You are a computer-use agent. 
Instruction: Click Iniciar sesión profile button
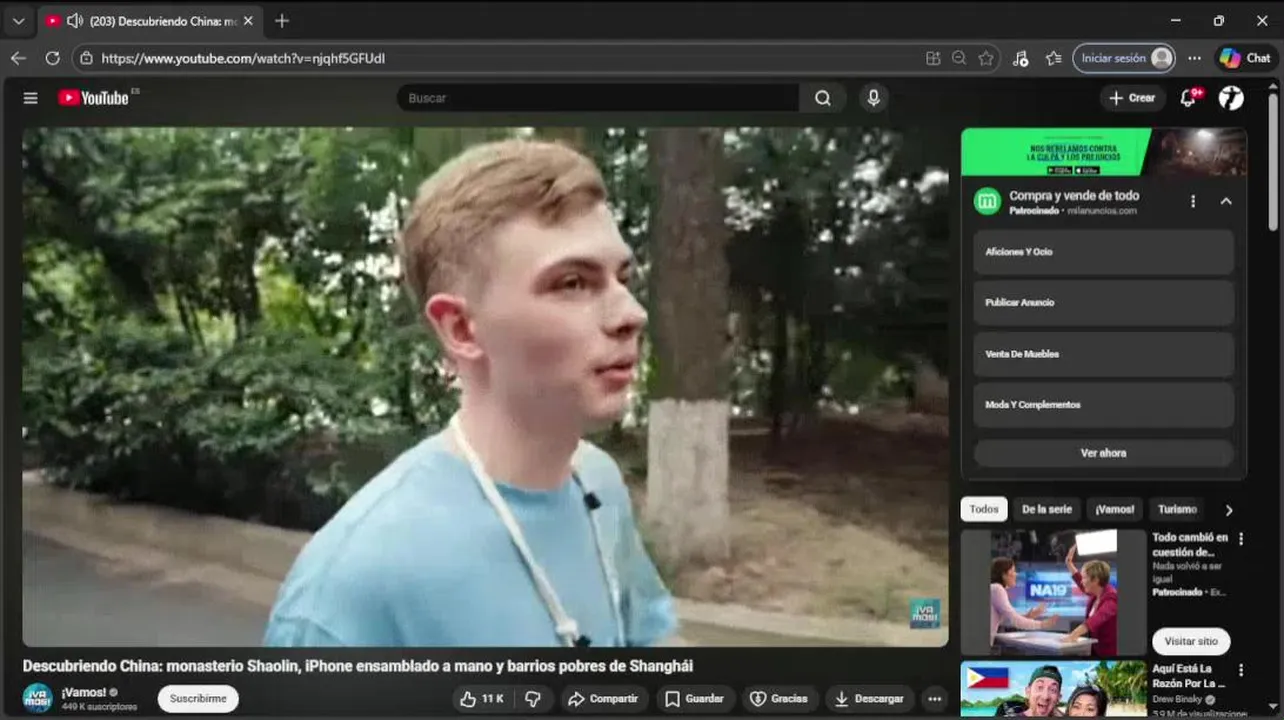click(x=1124, y=58)
